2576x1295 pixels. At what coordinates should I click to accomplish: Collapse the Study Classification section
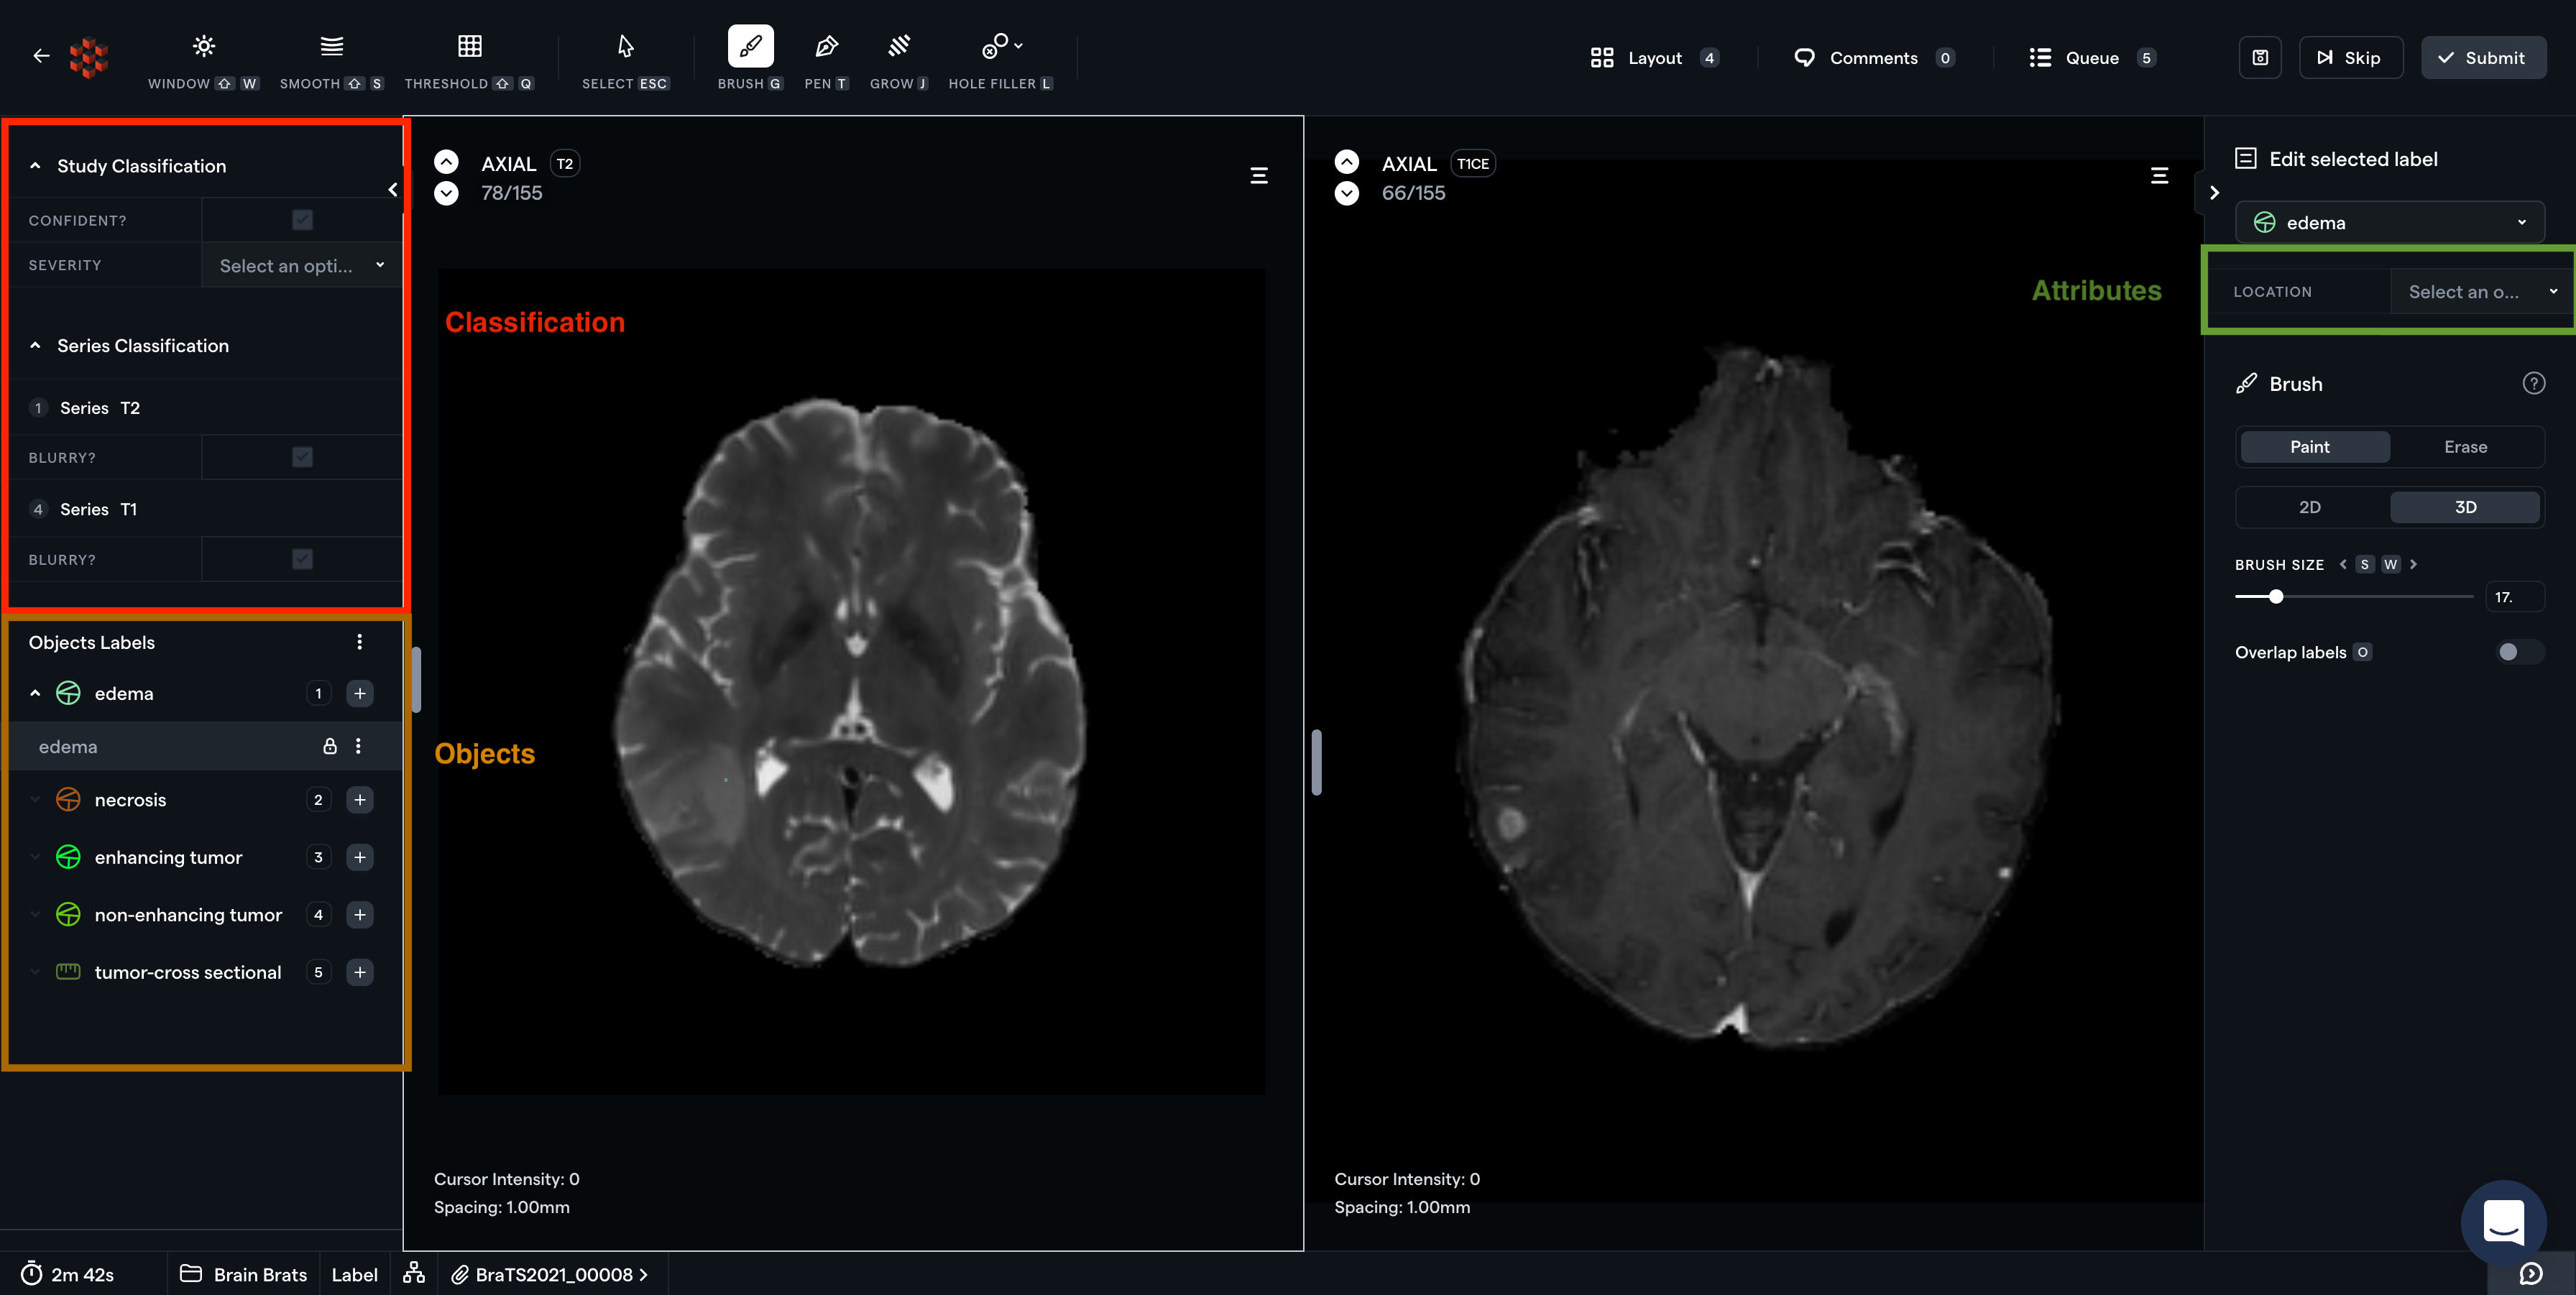click(36, 166)
